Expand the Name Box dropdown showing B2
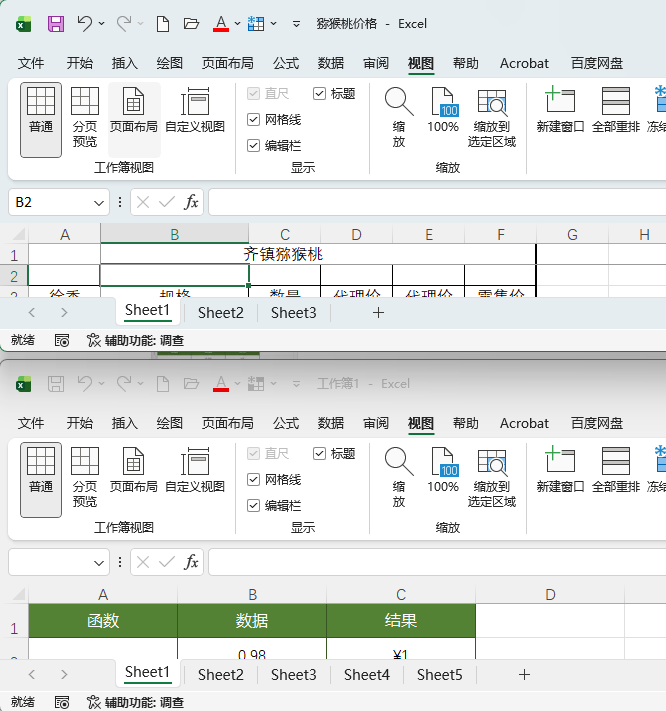This screenshot has height=711, width=666. (x=98, y=203)
